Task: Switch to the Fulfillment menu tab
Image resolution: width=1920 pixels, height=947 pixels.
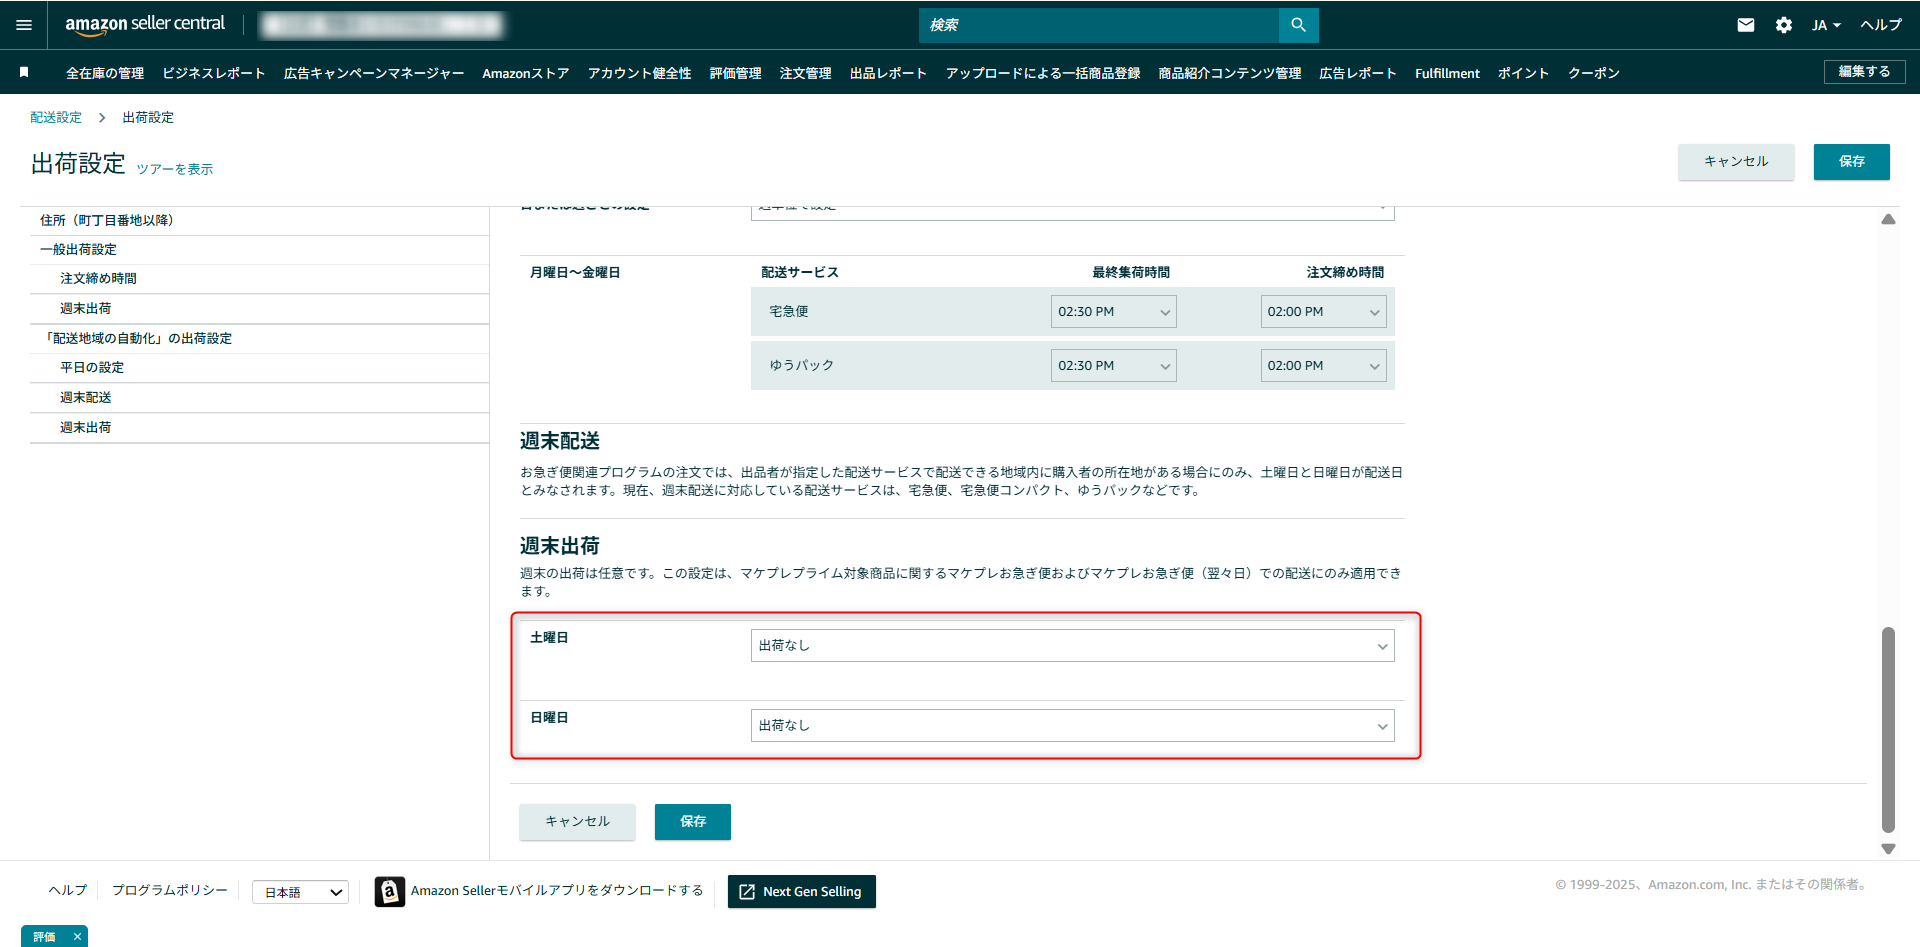Action: (x=1447, y=72)
